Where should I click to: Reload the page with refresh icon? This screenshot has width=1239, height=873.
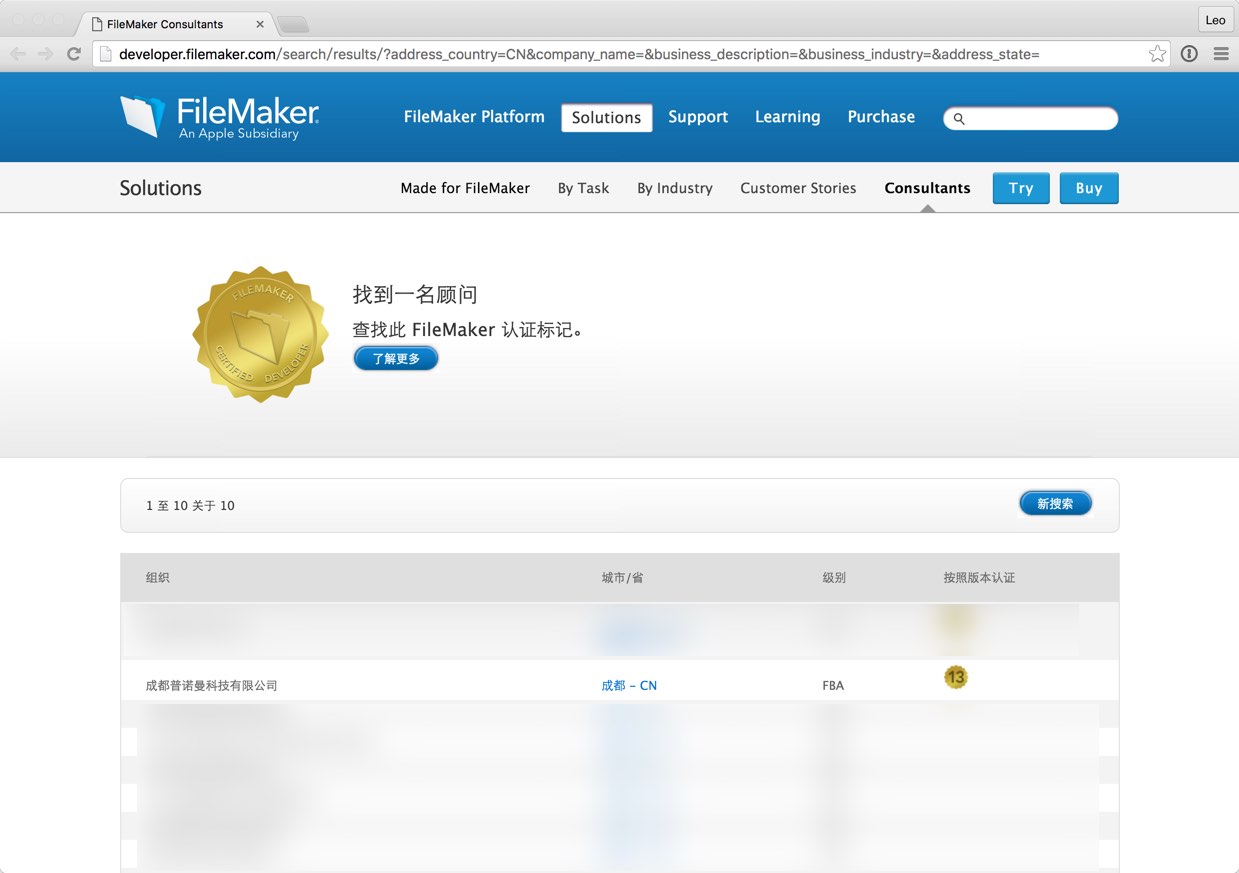[x=74, y=54]
